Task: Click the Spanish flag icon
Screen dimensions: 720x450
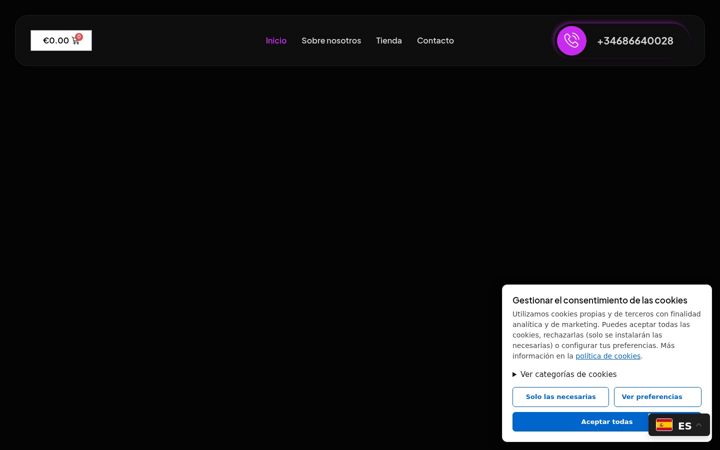Action: click(664, 425)
